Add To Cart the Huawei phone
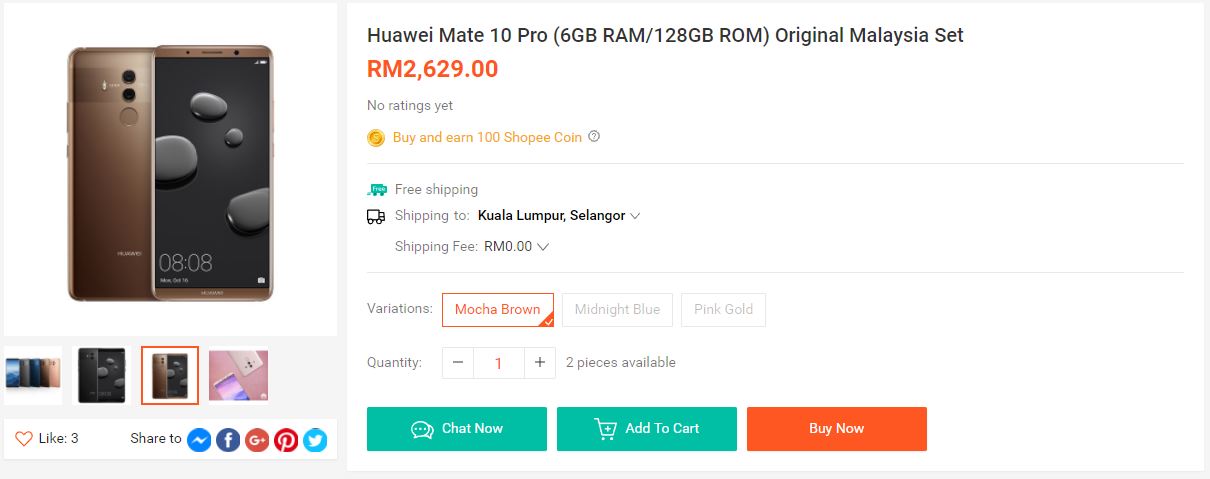 [x=647, y=429]
